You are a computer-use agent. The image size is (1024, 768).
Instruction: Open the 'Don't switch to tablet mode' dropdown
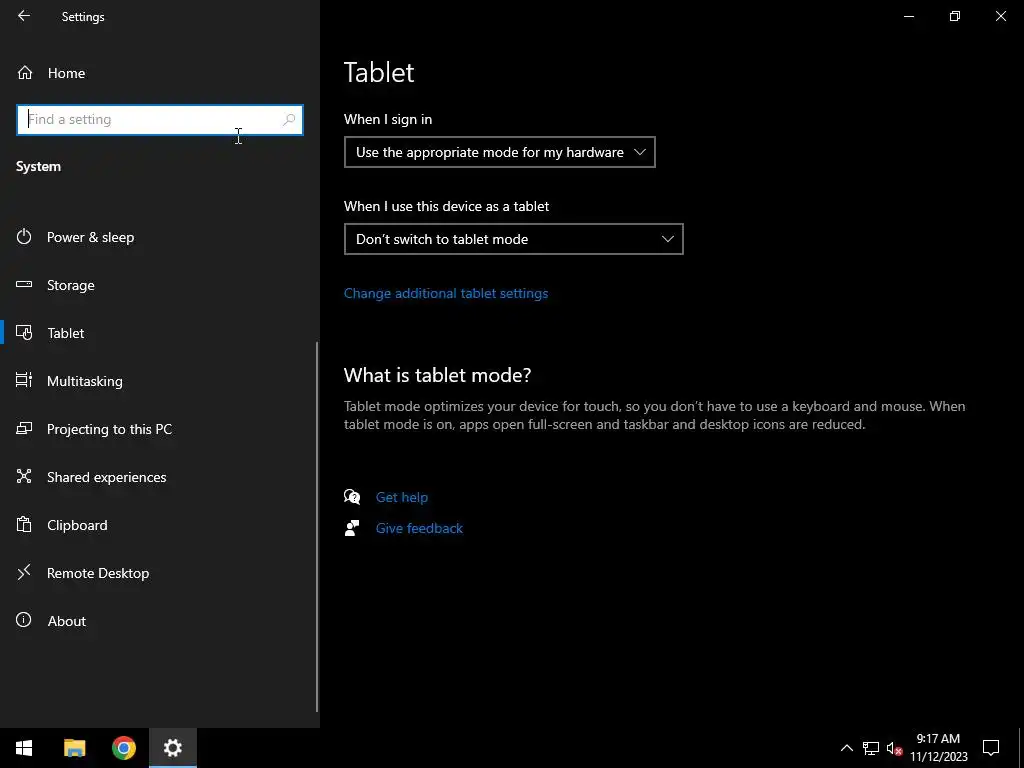point(513,239)
